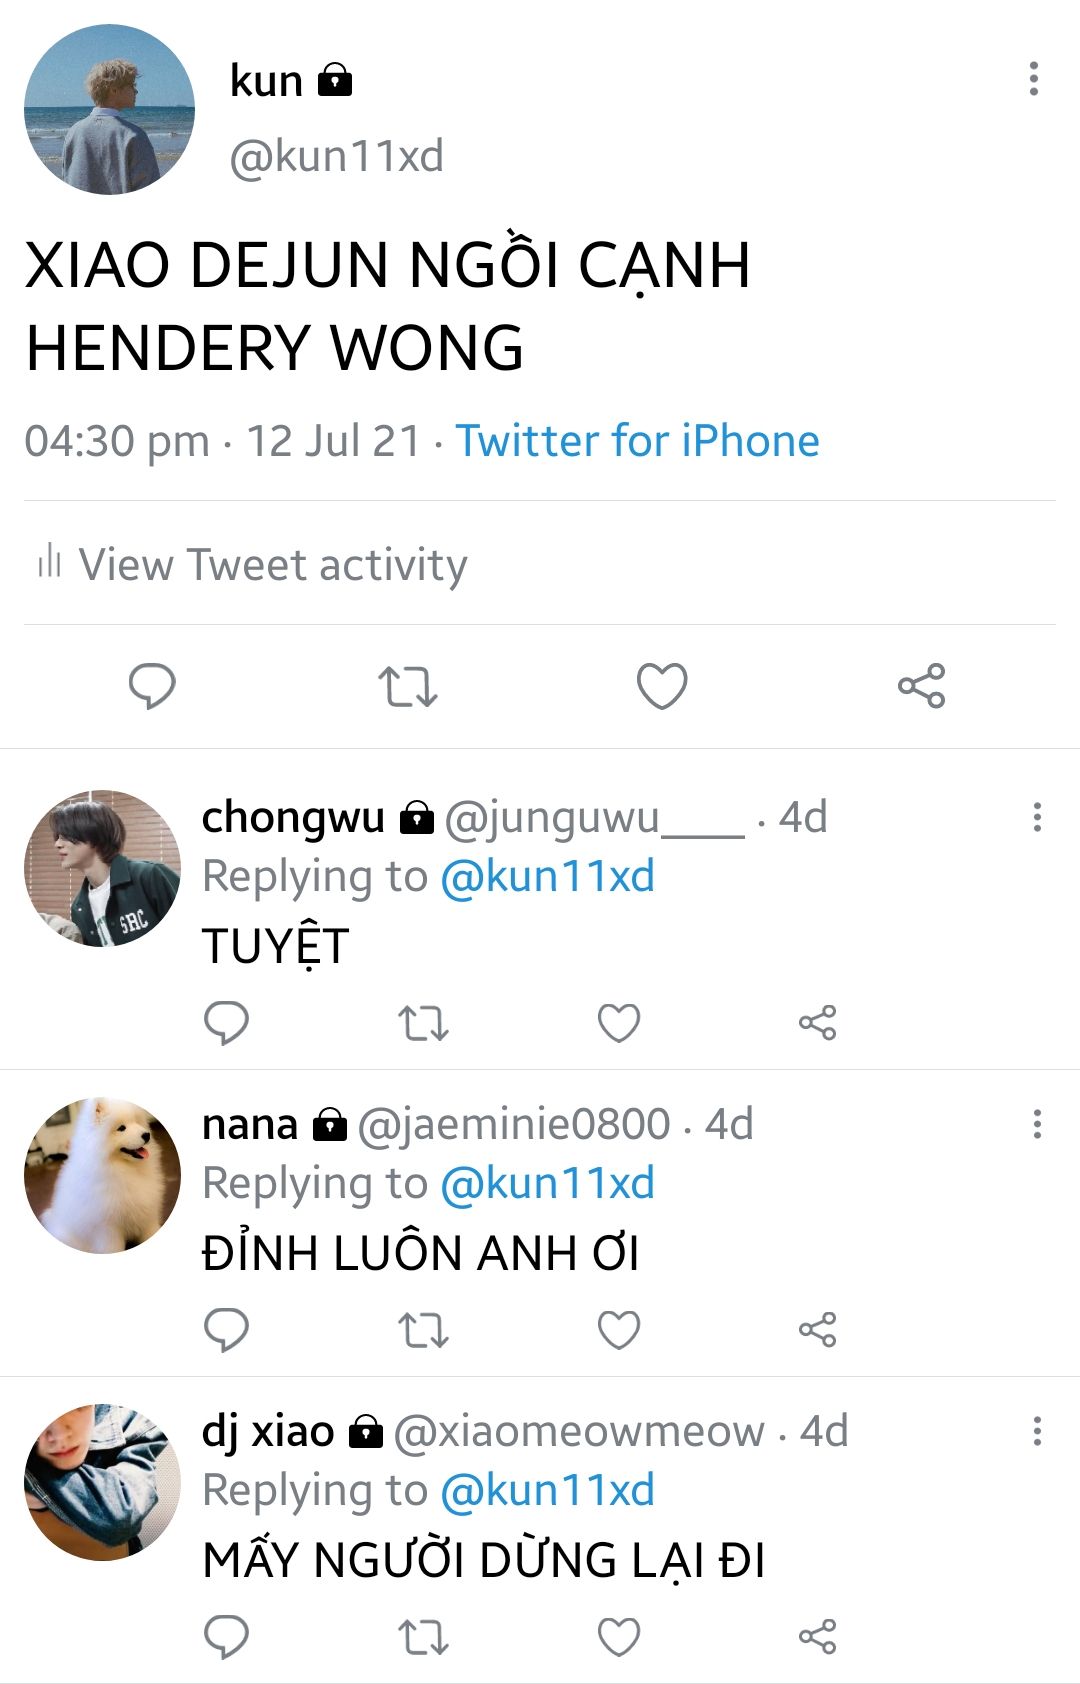Open nana's dog avatar profile
The image size is (1080, 1684).
102,1176
